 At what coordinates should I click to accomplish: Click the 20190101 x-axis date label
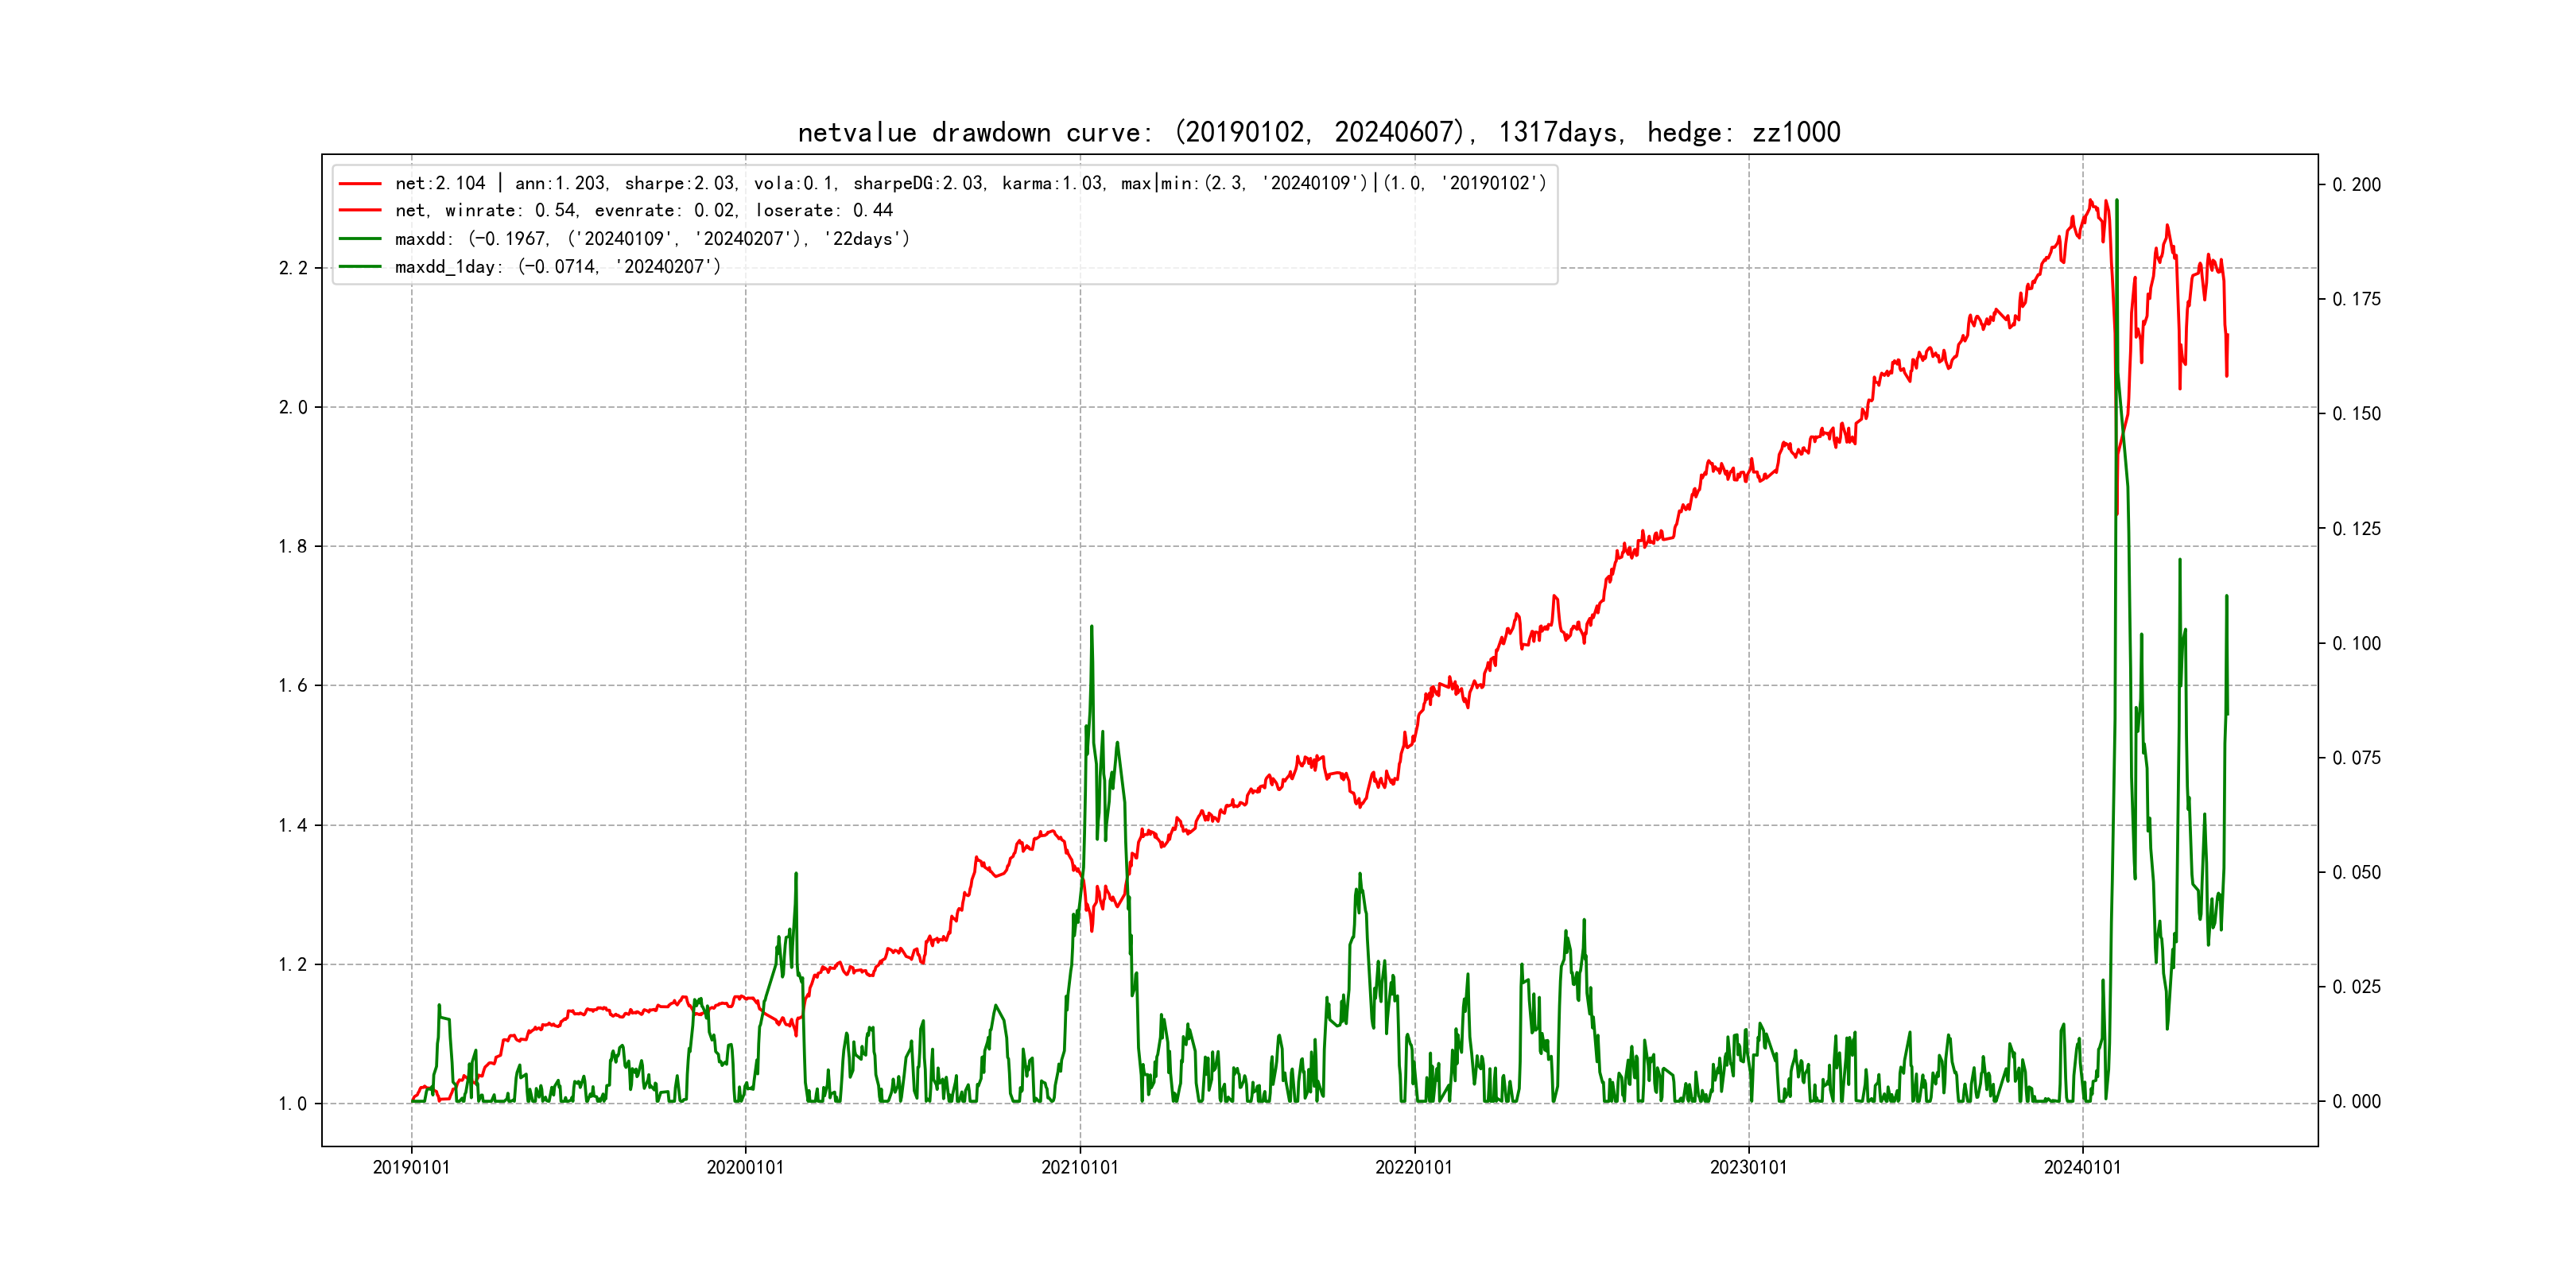coord(411,1167)
